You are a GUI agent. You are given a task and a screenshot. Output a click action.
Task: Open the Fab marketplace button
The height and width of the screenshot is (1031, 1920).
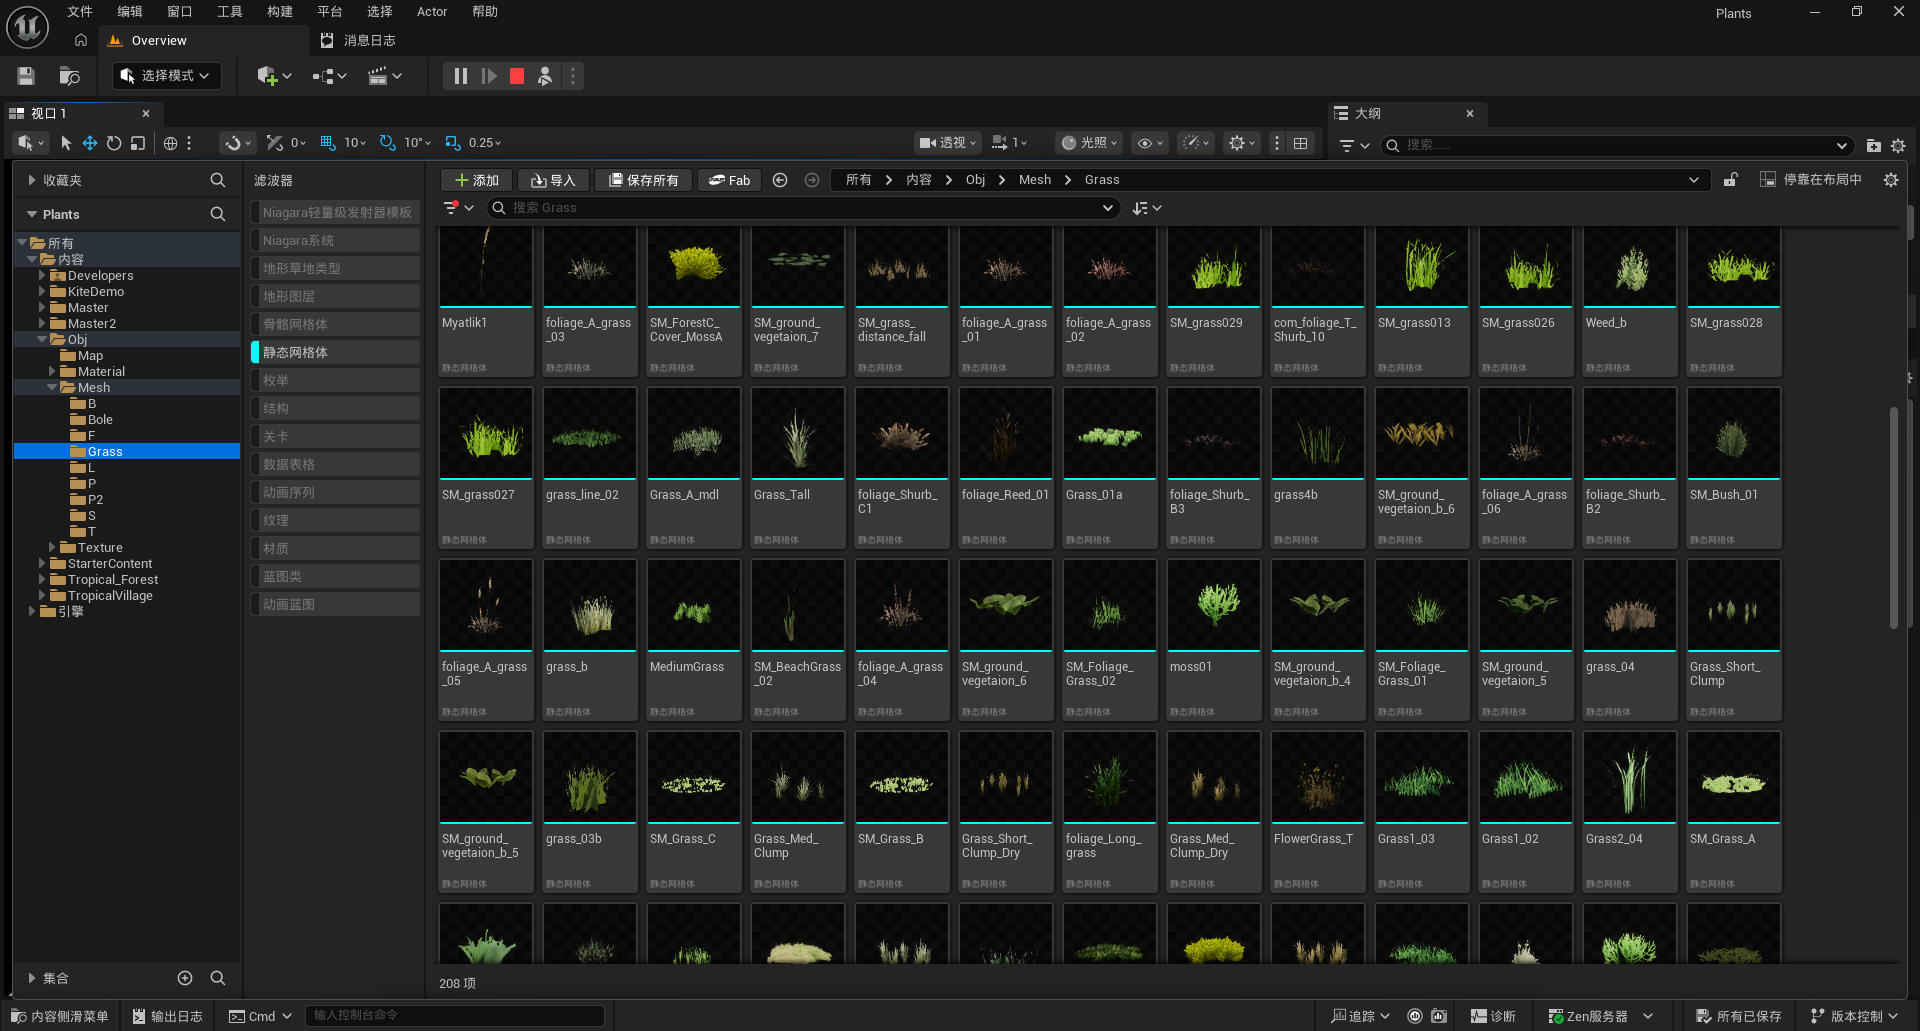coord(729,180)
